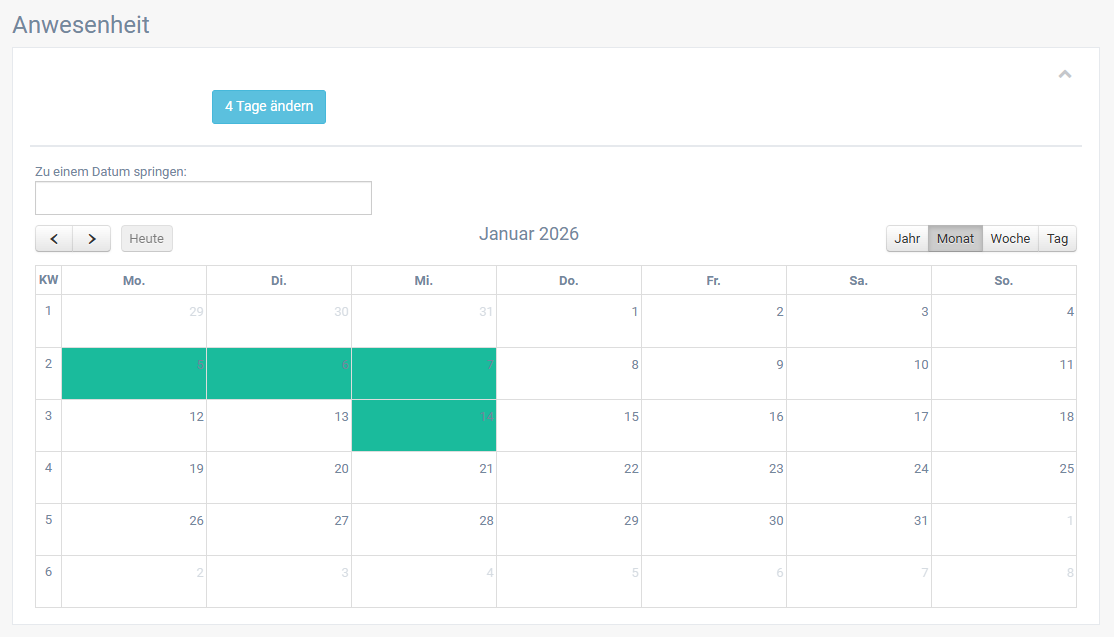Switch to Jahr view

(907, 239)
